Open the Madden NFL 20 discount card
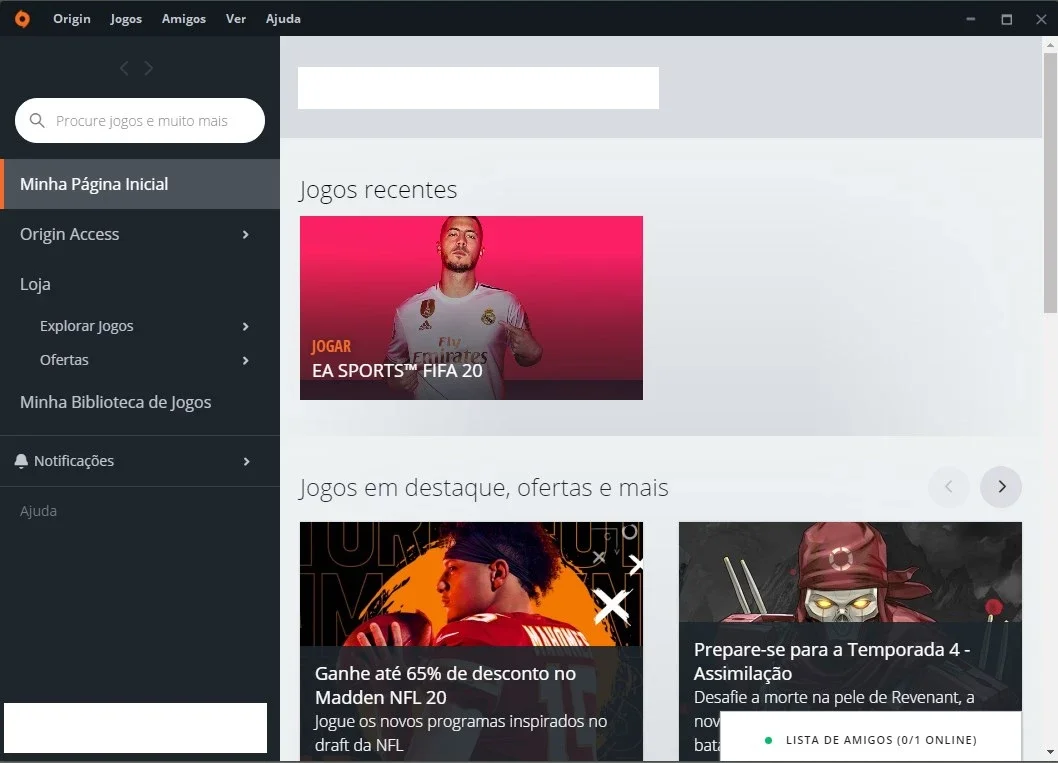Viewport: 1058px width, 763px height. 471,641
